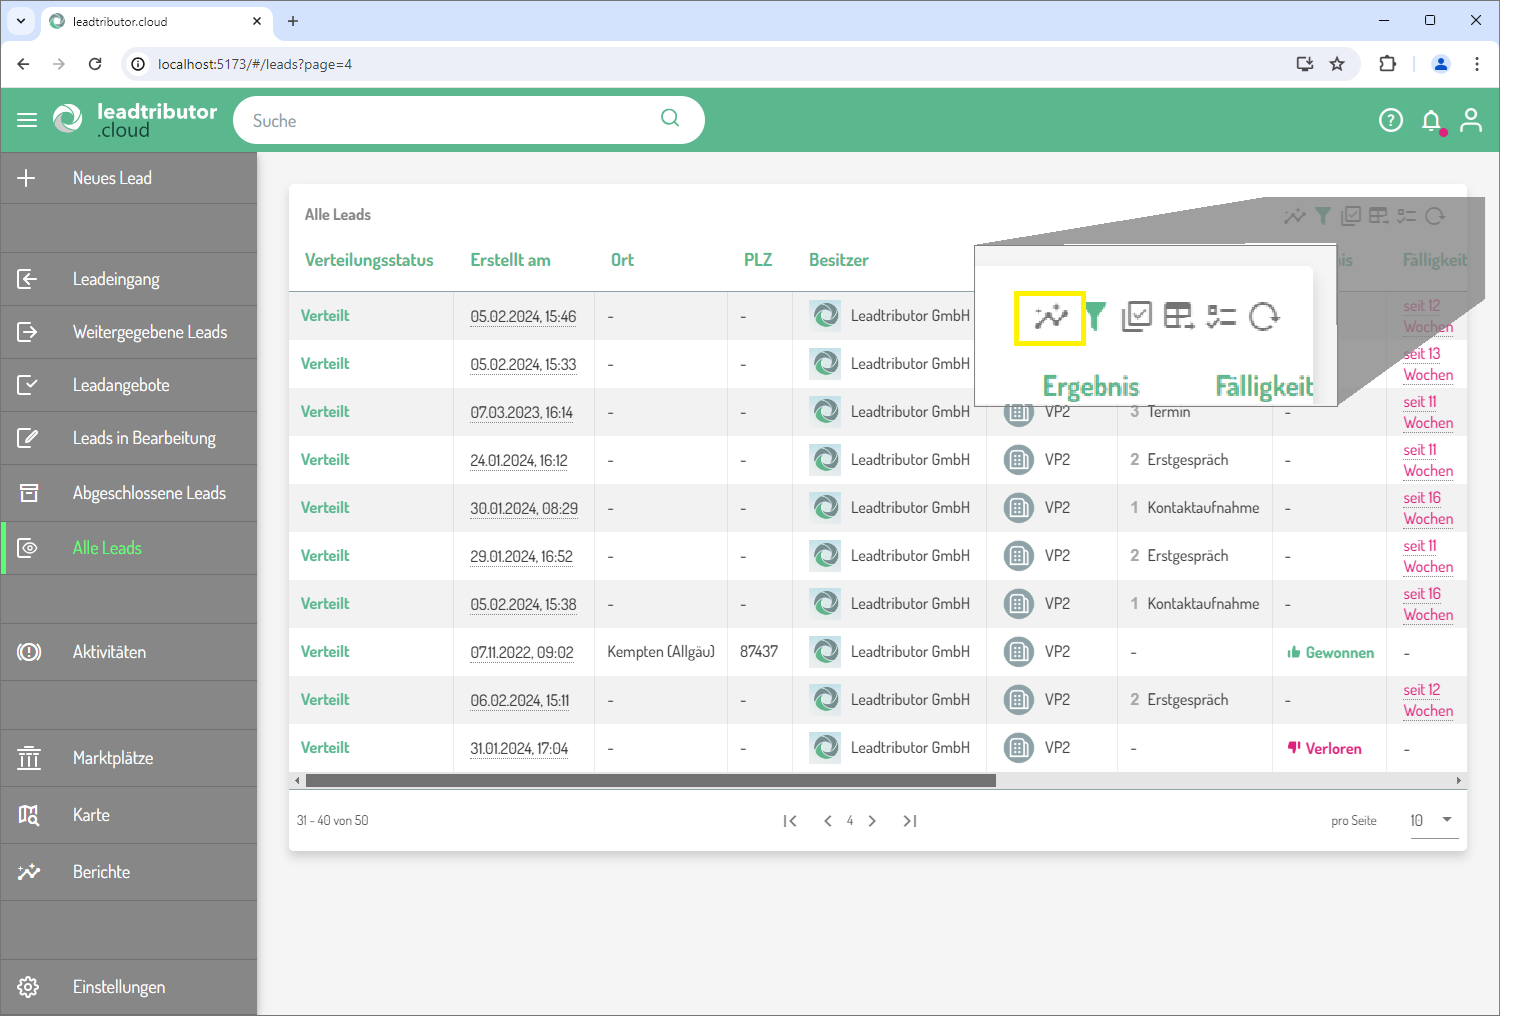Click the highlighted enlarged statistics chart icon
Screen dimensions: 1536x1016
1050,317
